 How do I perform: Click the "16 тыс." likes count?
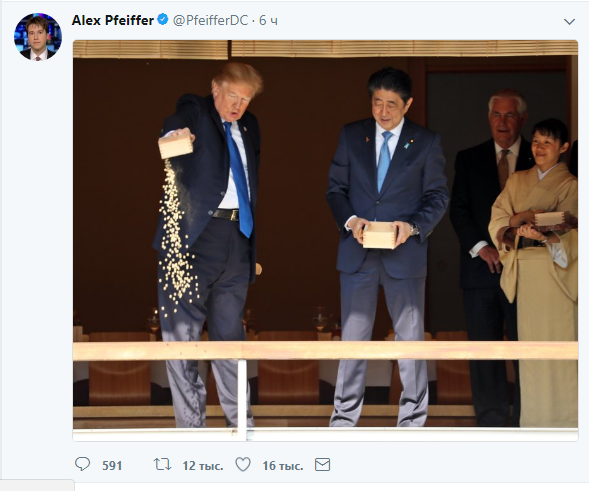(282, 466)
